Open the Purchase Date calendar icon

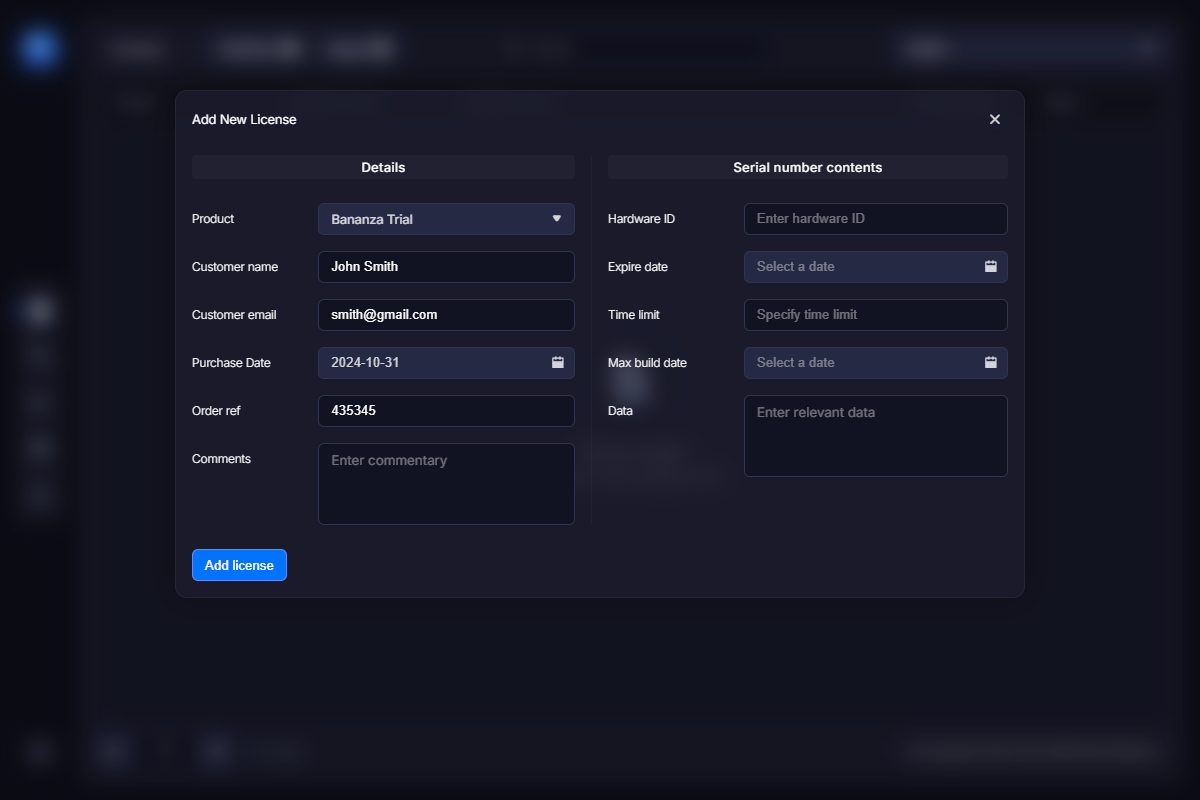point(558,362)
